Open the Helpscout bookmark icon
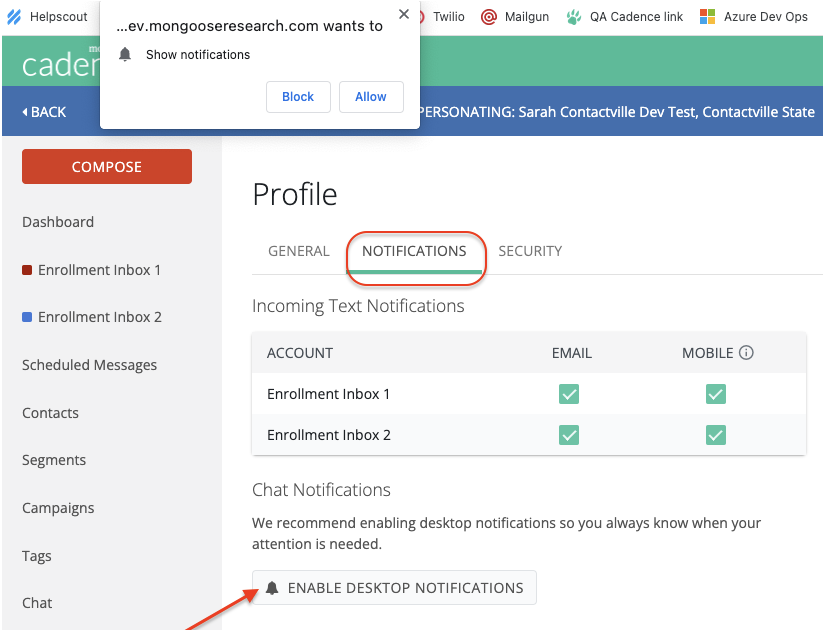The height and width of the screenshot is (630, 824). pyautogui.click(x=14, y=17)
